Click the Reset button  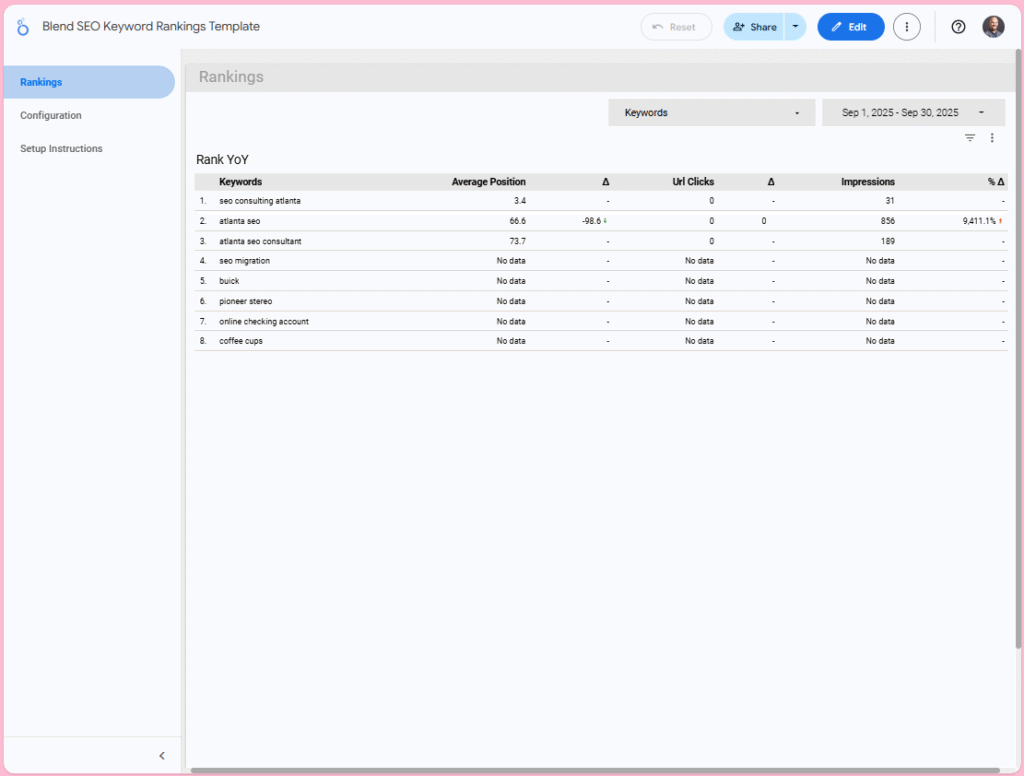click(x=676, y=26)
